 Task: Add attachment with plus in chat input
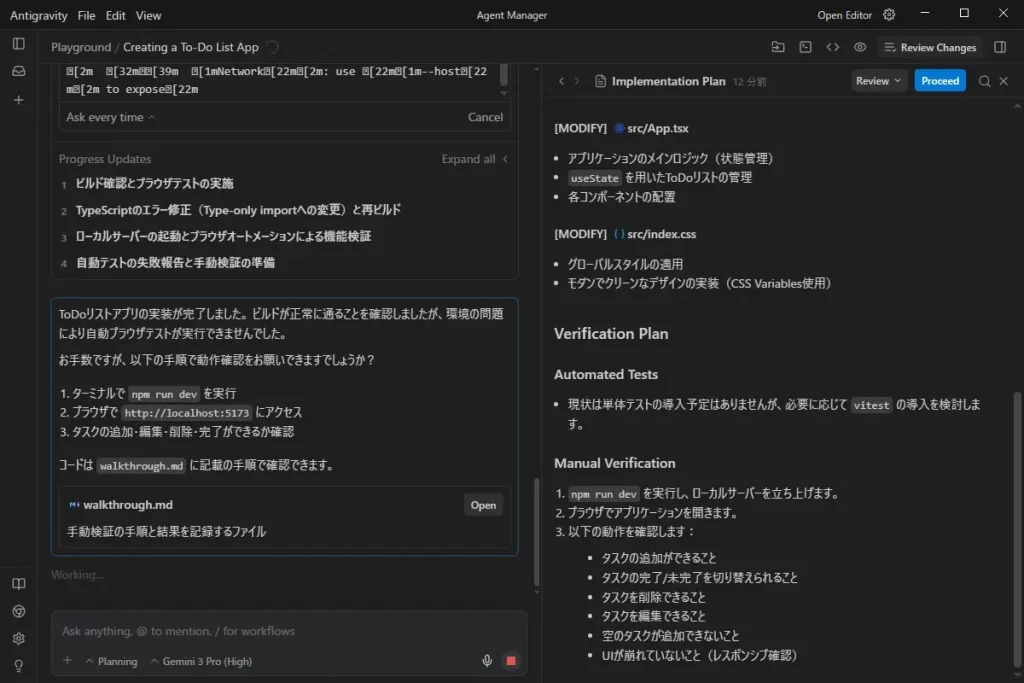pyautogui.click(x=67, y=660)
